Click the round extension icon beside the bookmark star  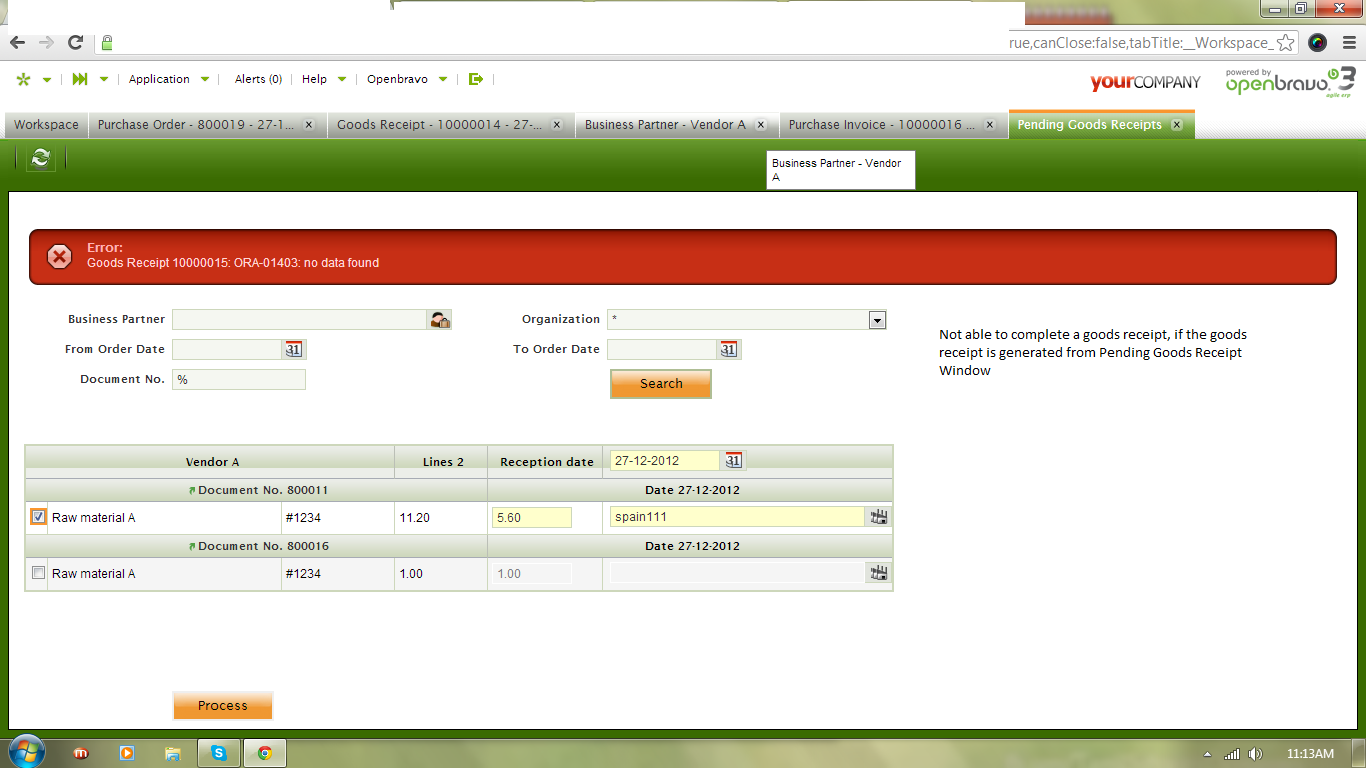pos(1317,42)
